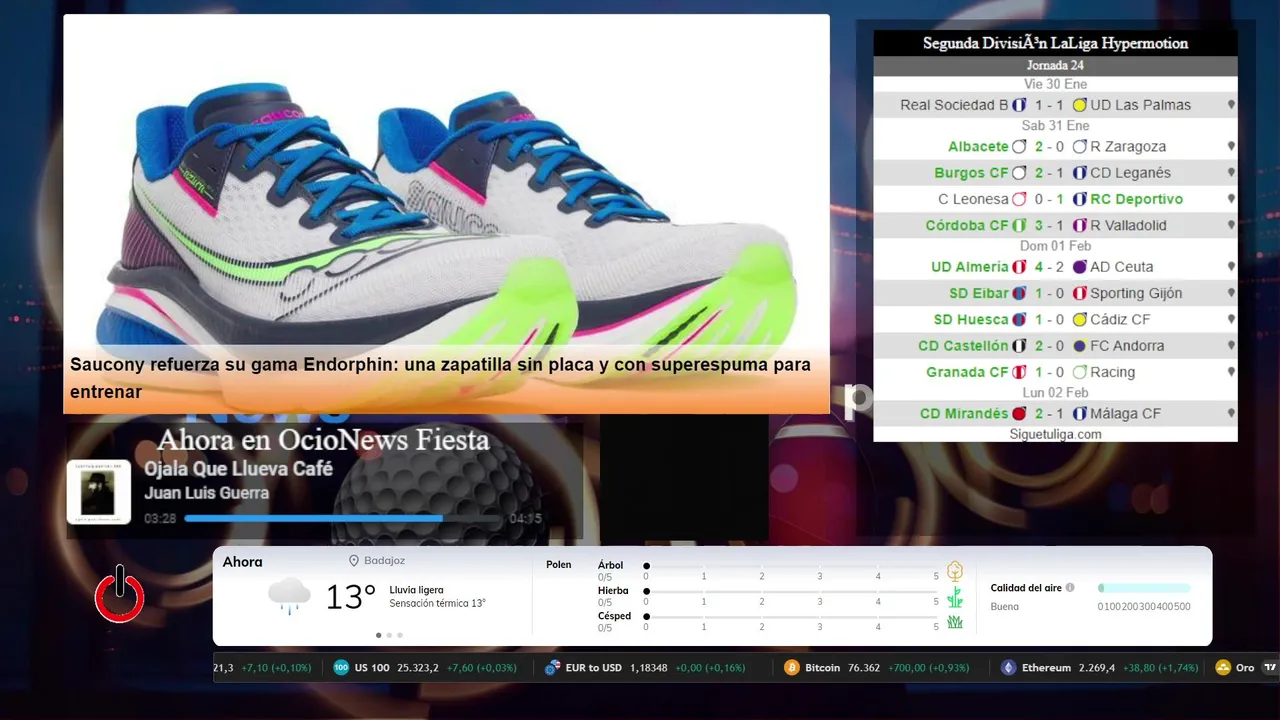
Task: Click the Segunda División LaLiga Hypermotion title
Action: click(x=1055, y=43)
